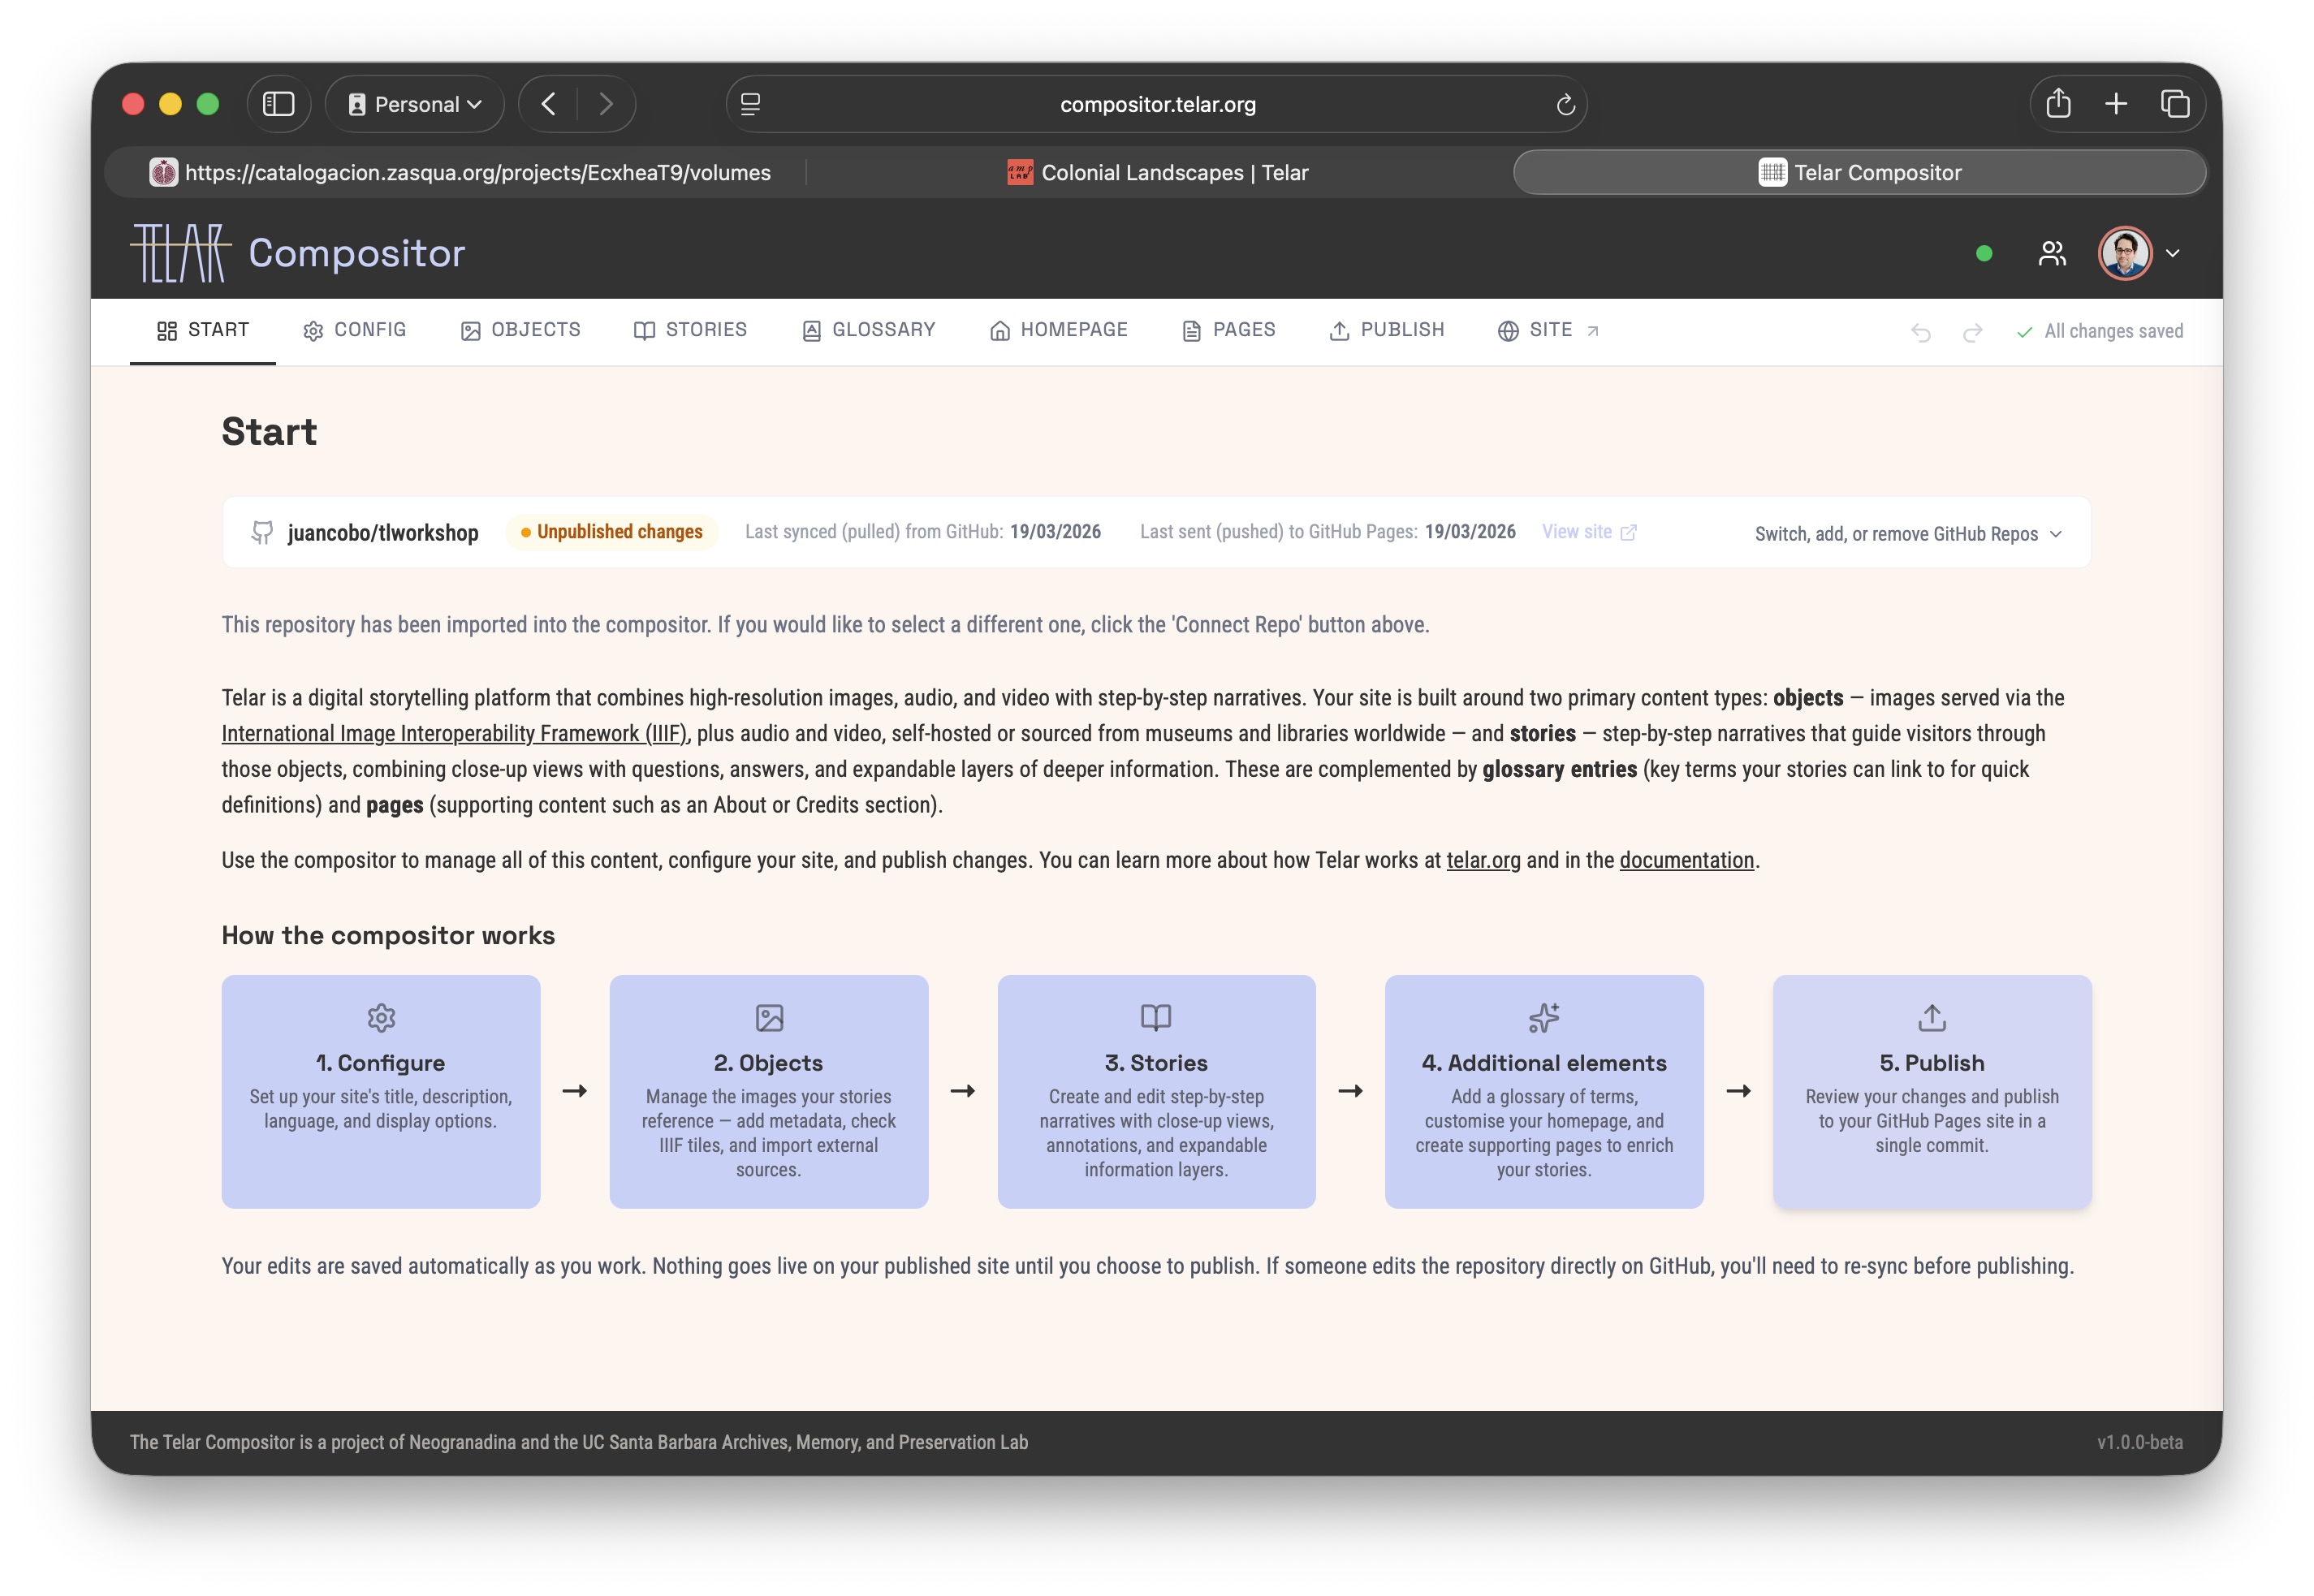The width and height of the screenshot is (2314, 1596).
Task: Click the GitHub repo icon beside juancobo/tlworkshop
Action: click(262, 533)
